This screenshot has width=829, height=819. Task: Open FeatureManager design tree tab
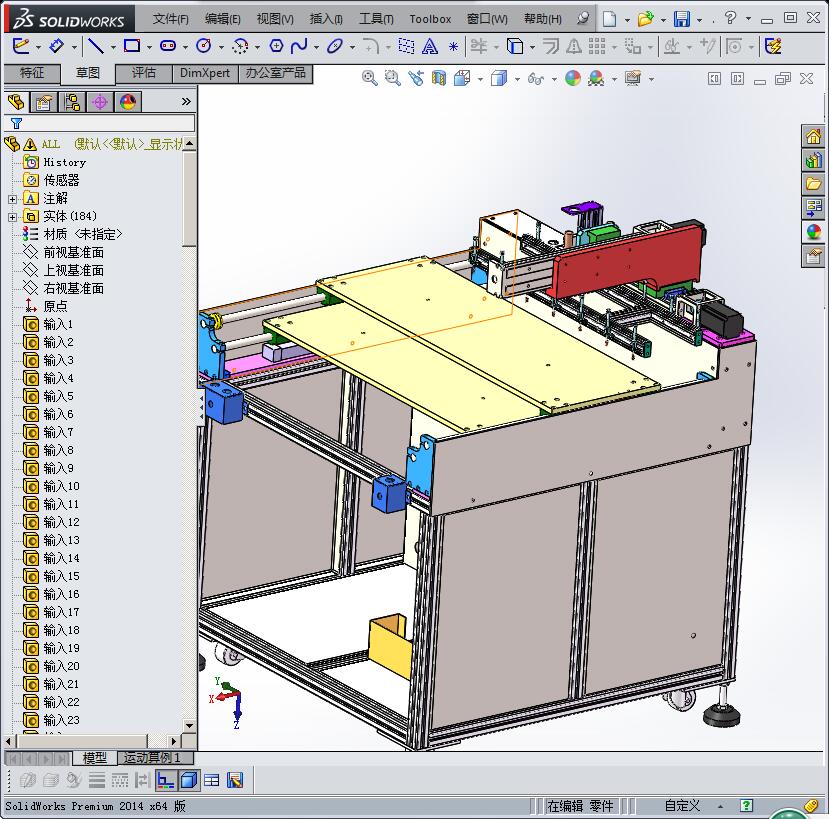point(16,102)
